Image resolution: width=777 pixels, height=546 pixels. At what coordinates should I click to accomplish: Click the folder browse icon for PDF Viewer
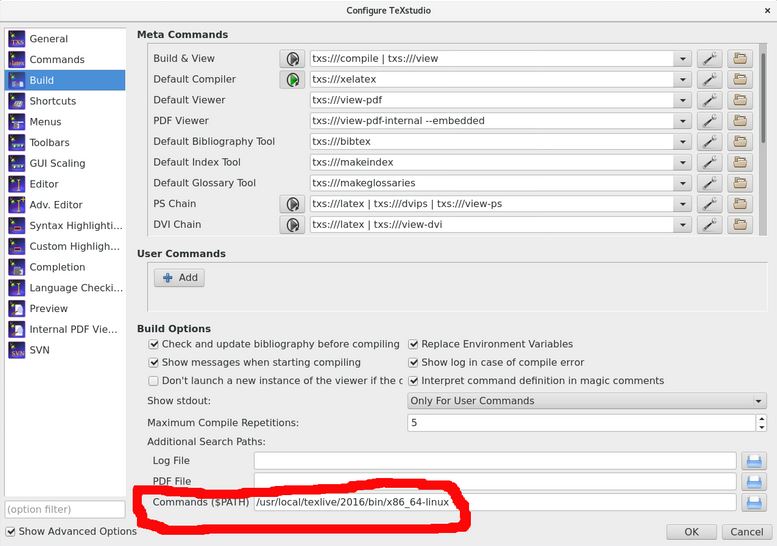(740, 121)
